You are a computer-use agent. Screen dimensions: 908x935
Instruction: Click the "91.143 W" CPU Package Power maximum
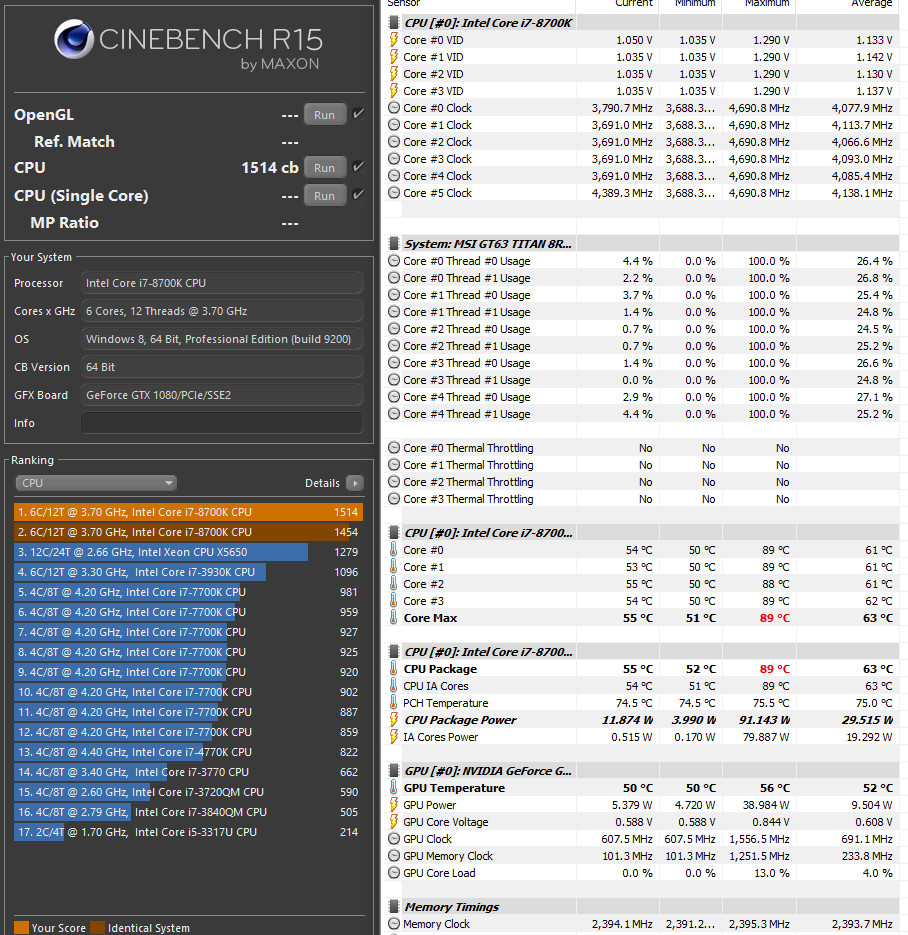[x=764, y=720]
